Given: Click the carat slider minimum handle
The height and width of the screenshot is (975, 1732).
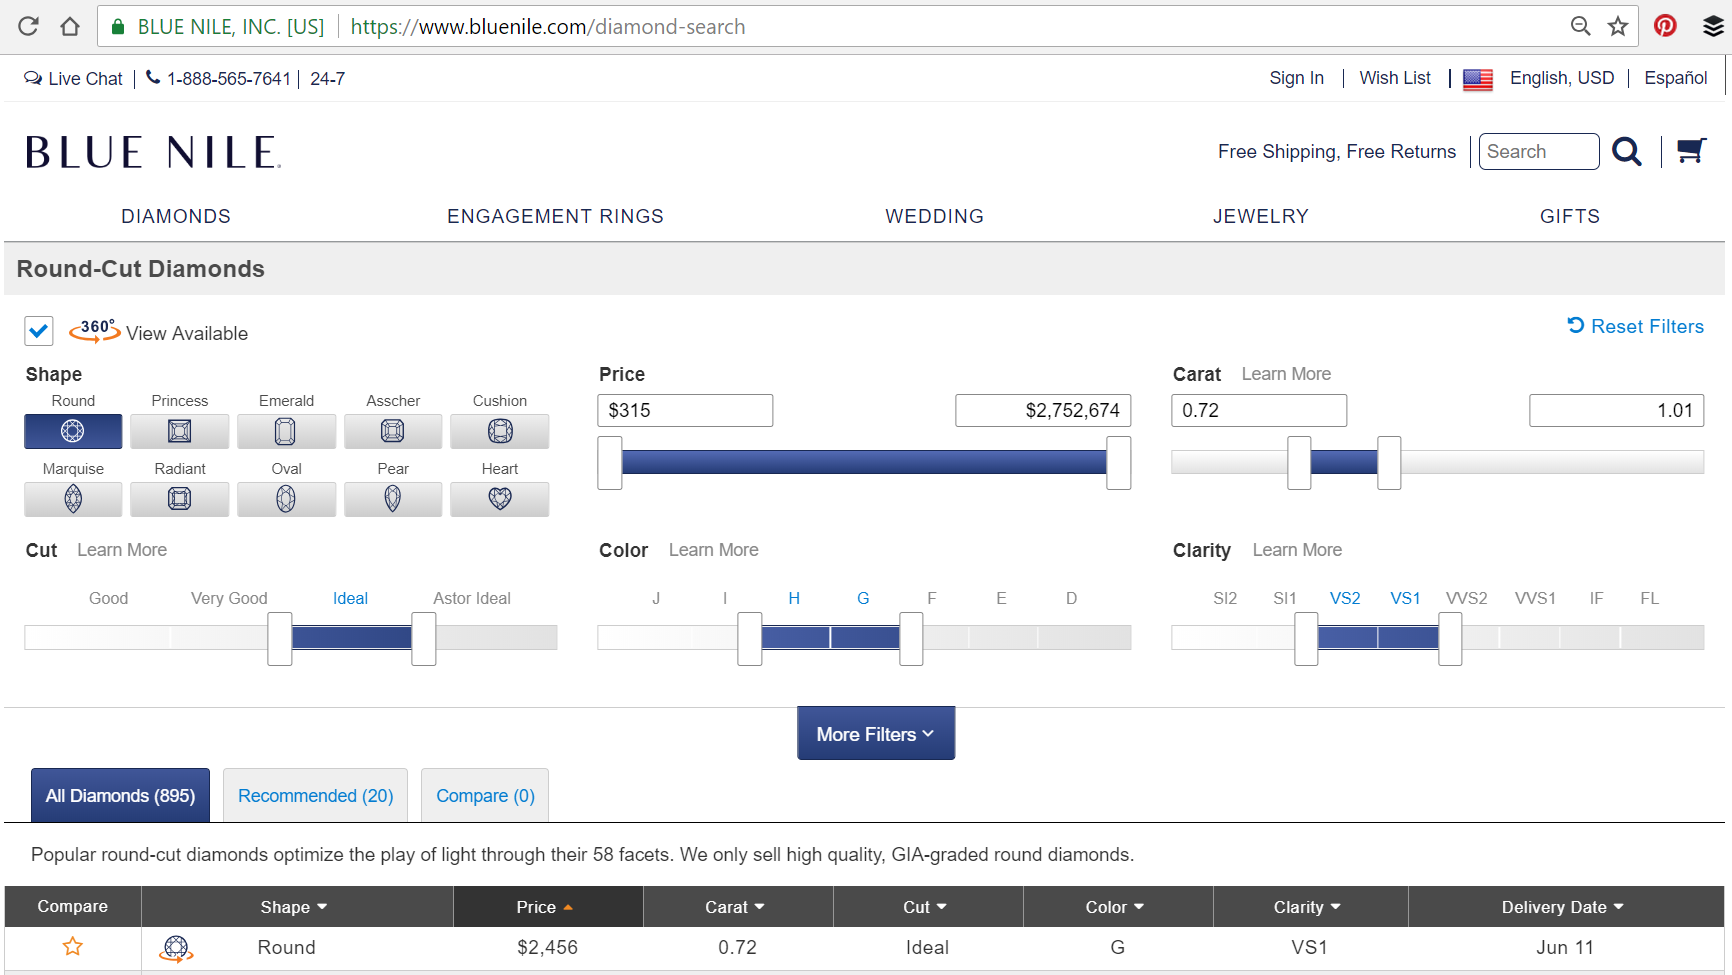Looking at the screenshot, I should pos(1299,463).
